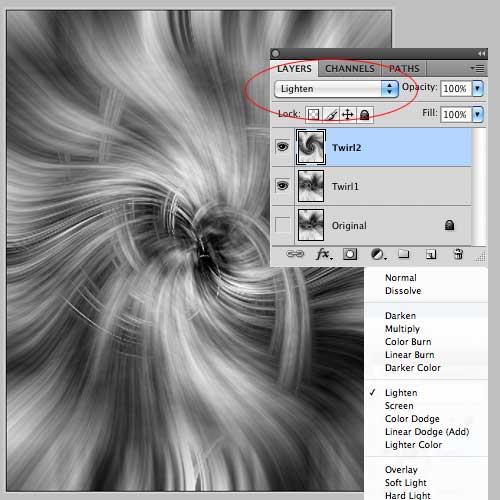
Task: Click the padlock on Original layer
Action: coord(449,225)
